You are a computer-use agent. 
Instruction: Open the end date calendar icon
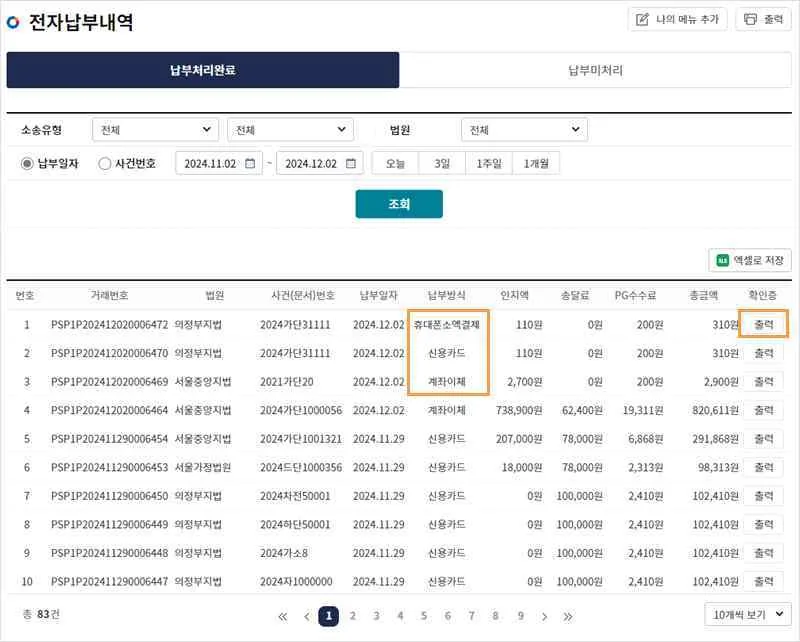click(x=351, y=163)
